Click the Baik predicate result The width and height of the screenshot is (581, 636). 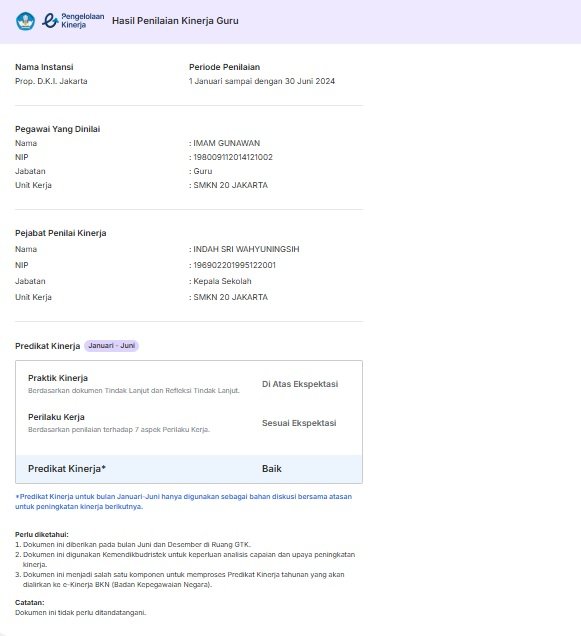pyautogui.click(x=271, y=469)
